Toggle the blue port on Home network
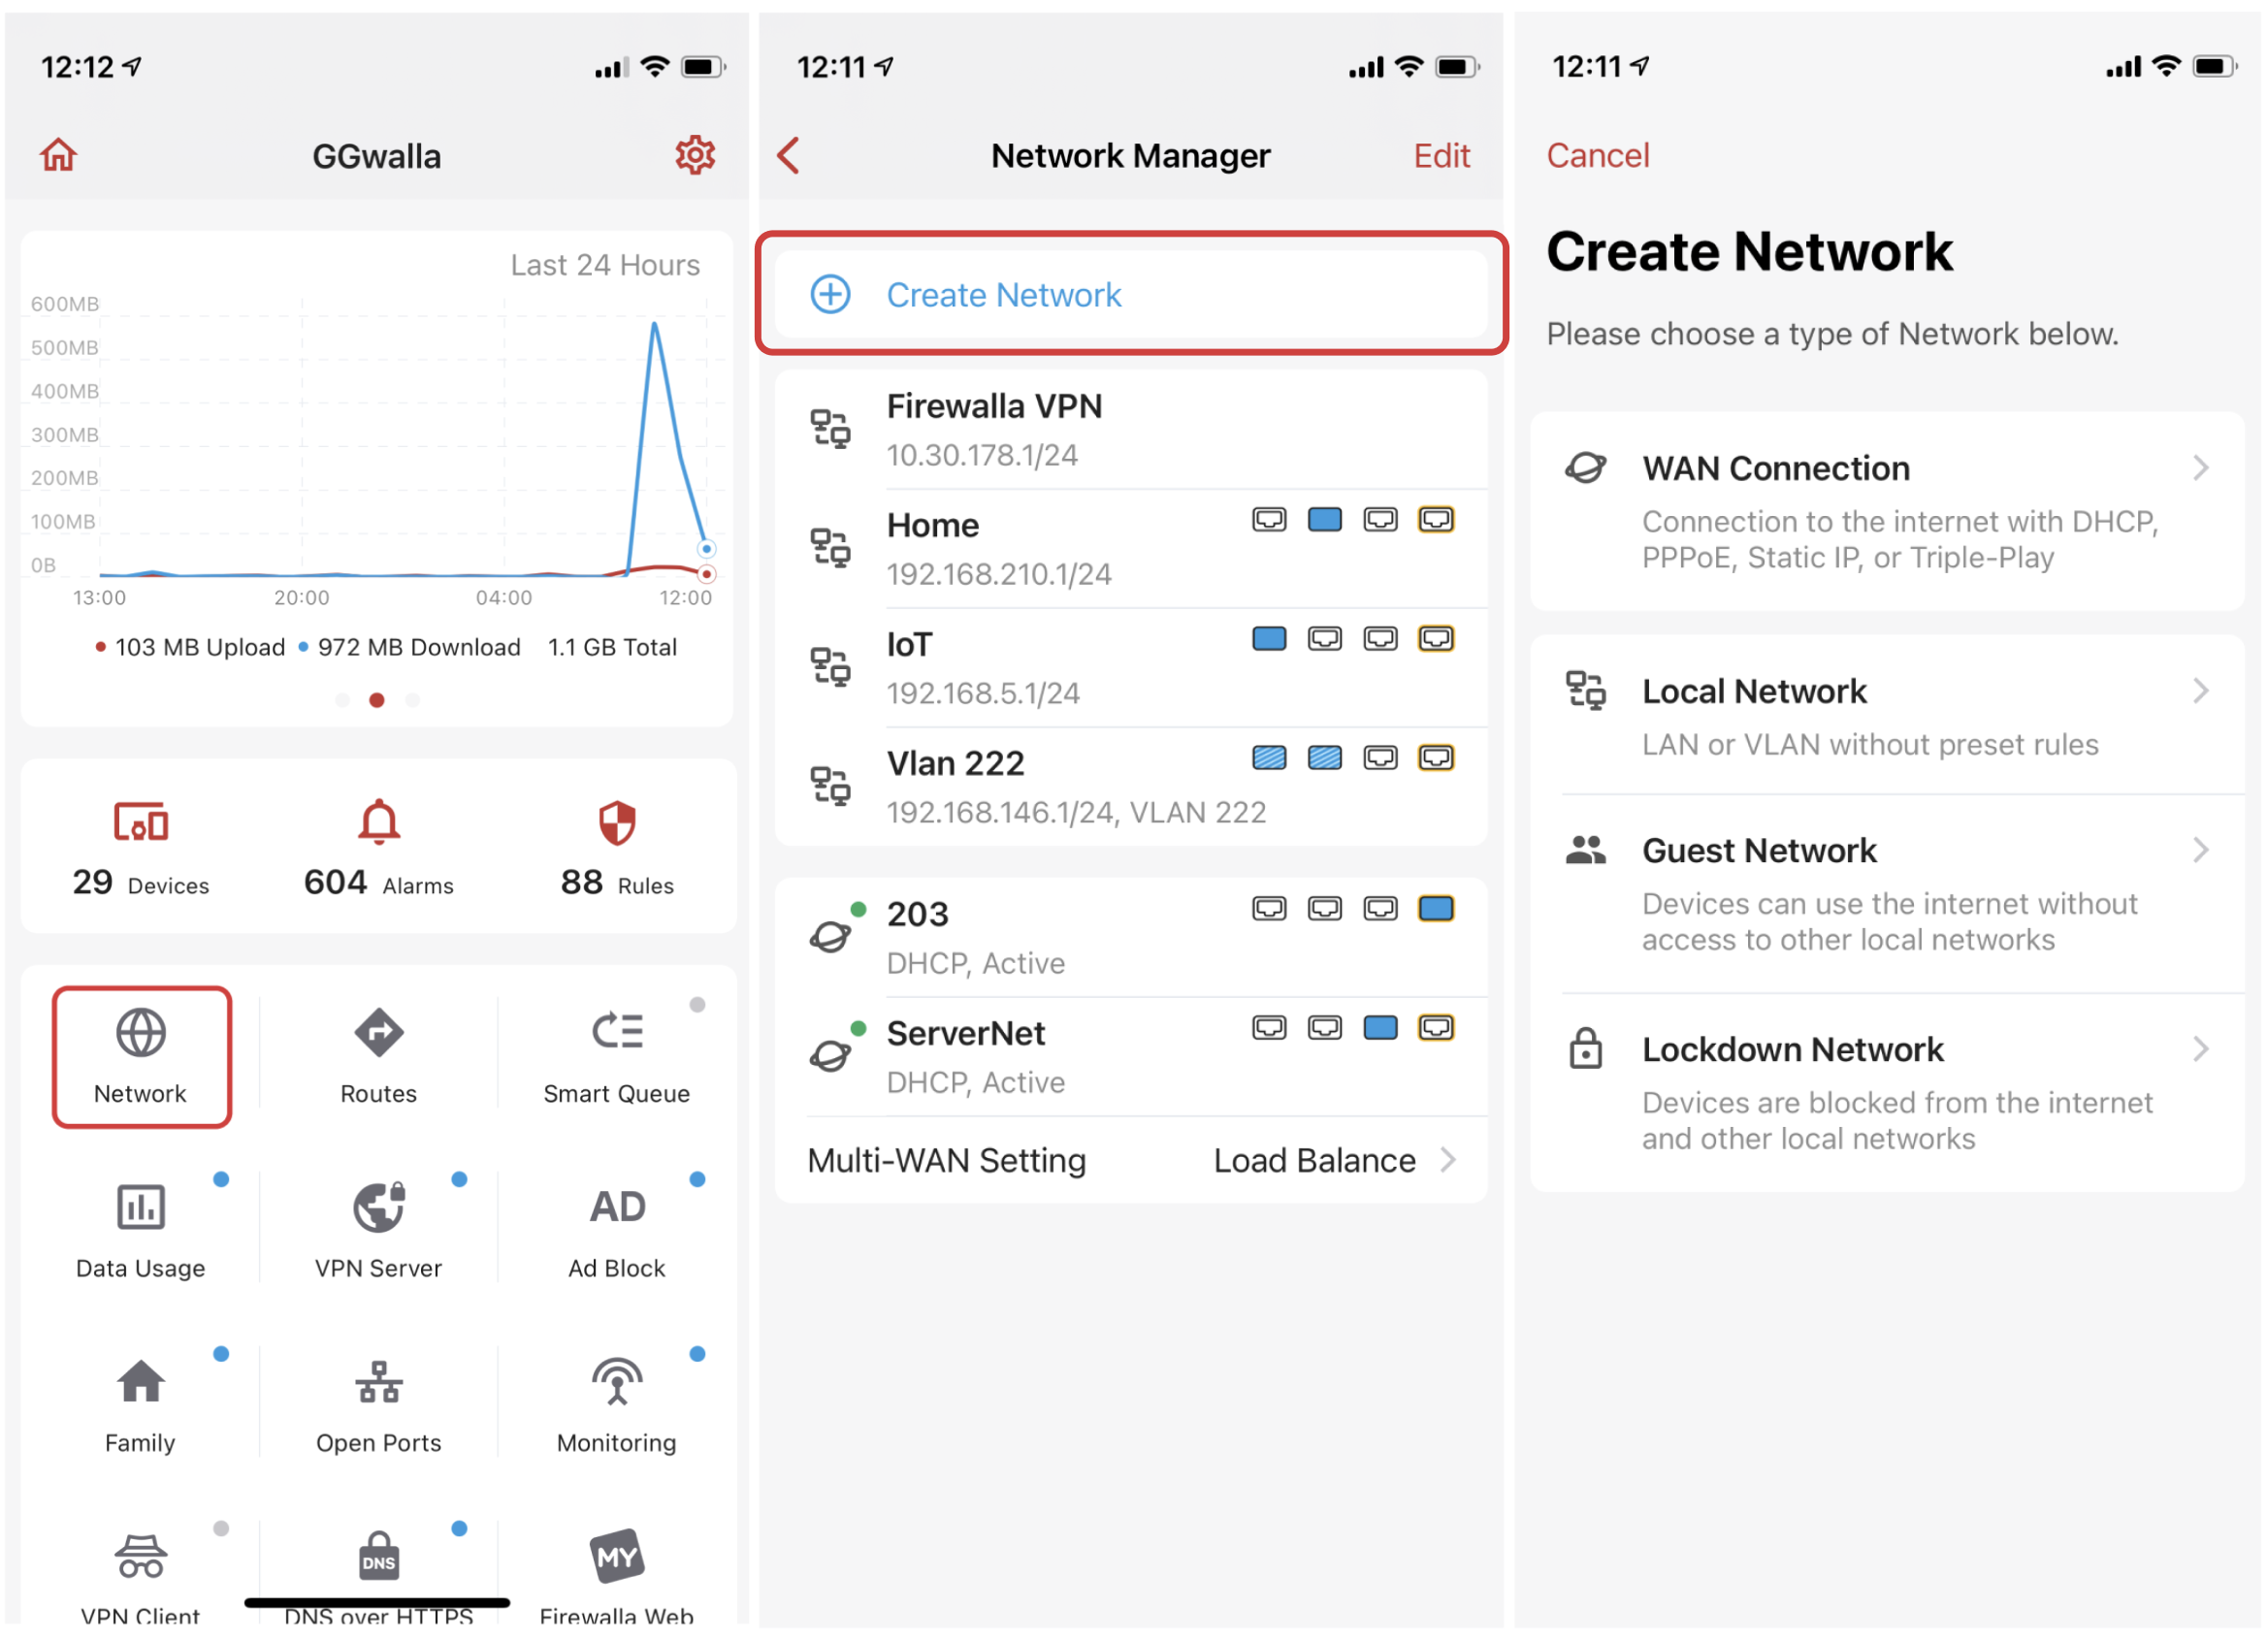The height and width of the screenshot is (1641, 2268). [1324, 519]
